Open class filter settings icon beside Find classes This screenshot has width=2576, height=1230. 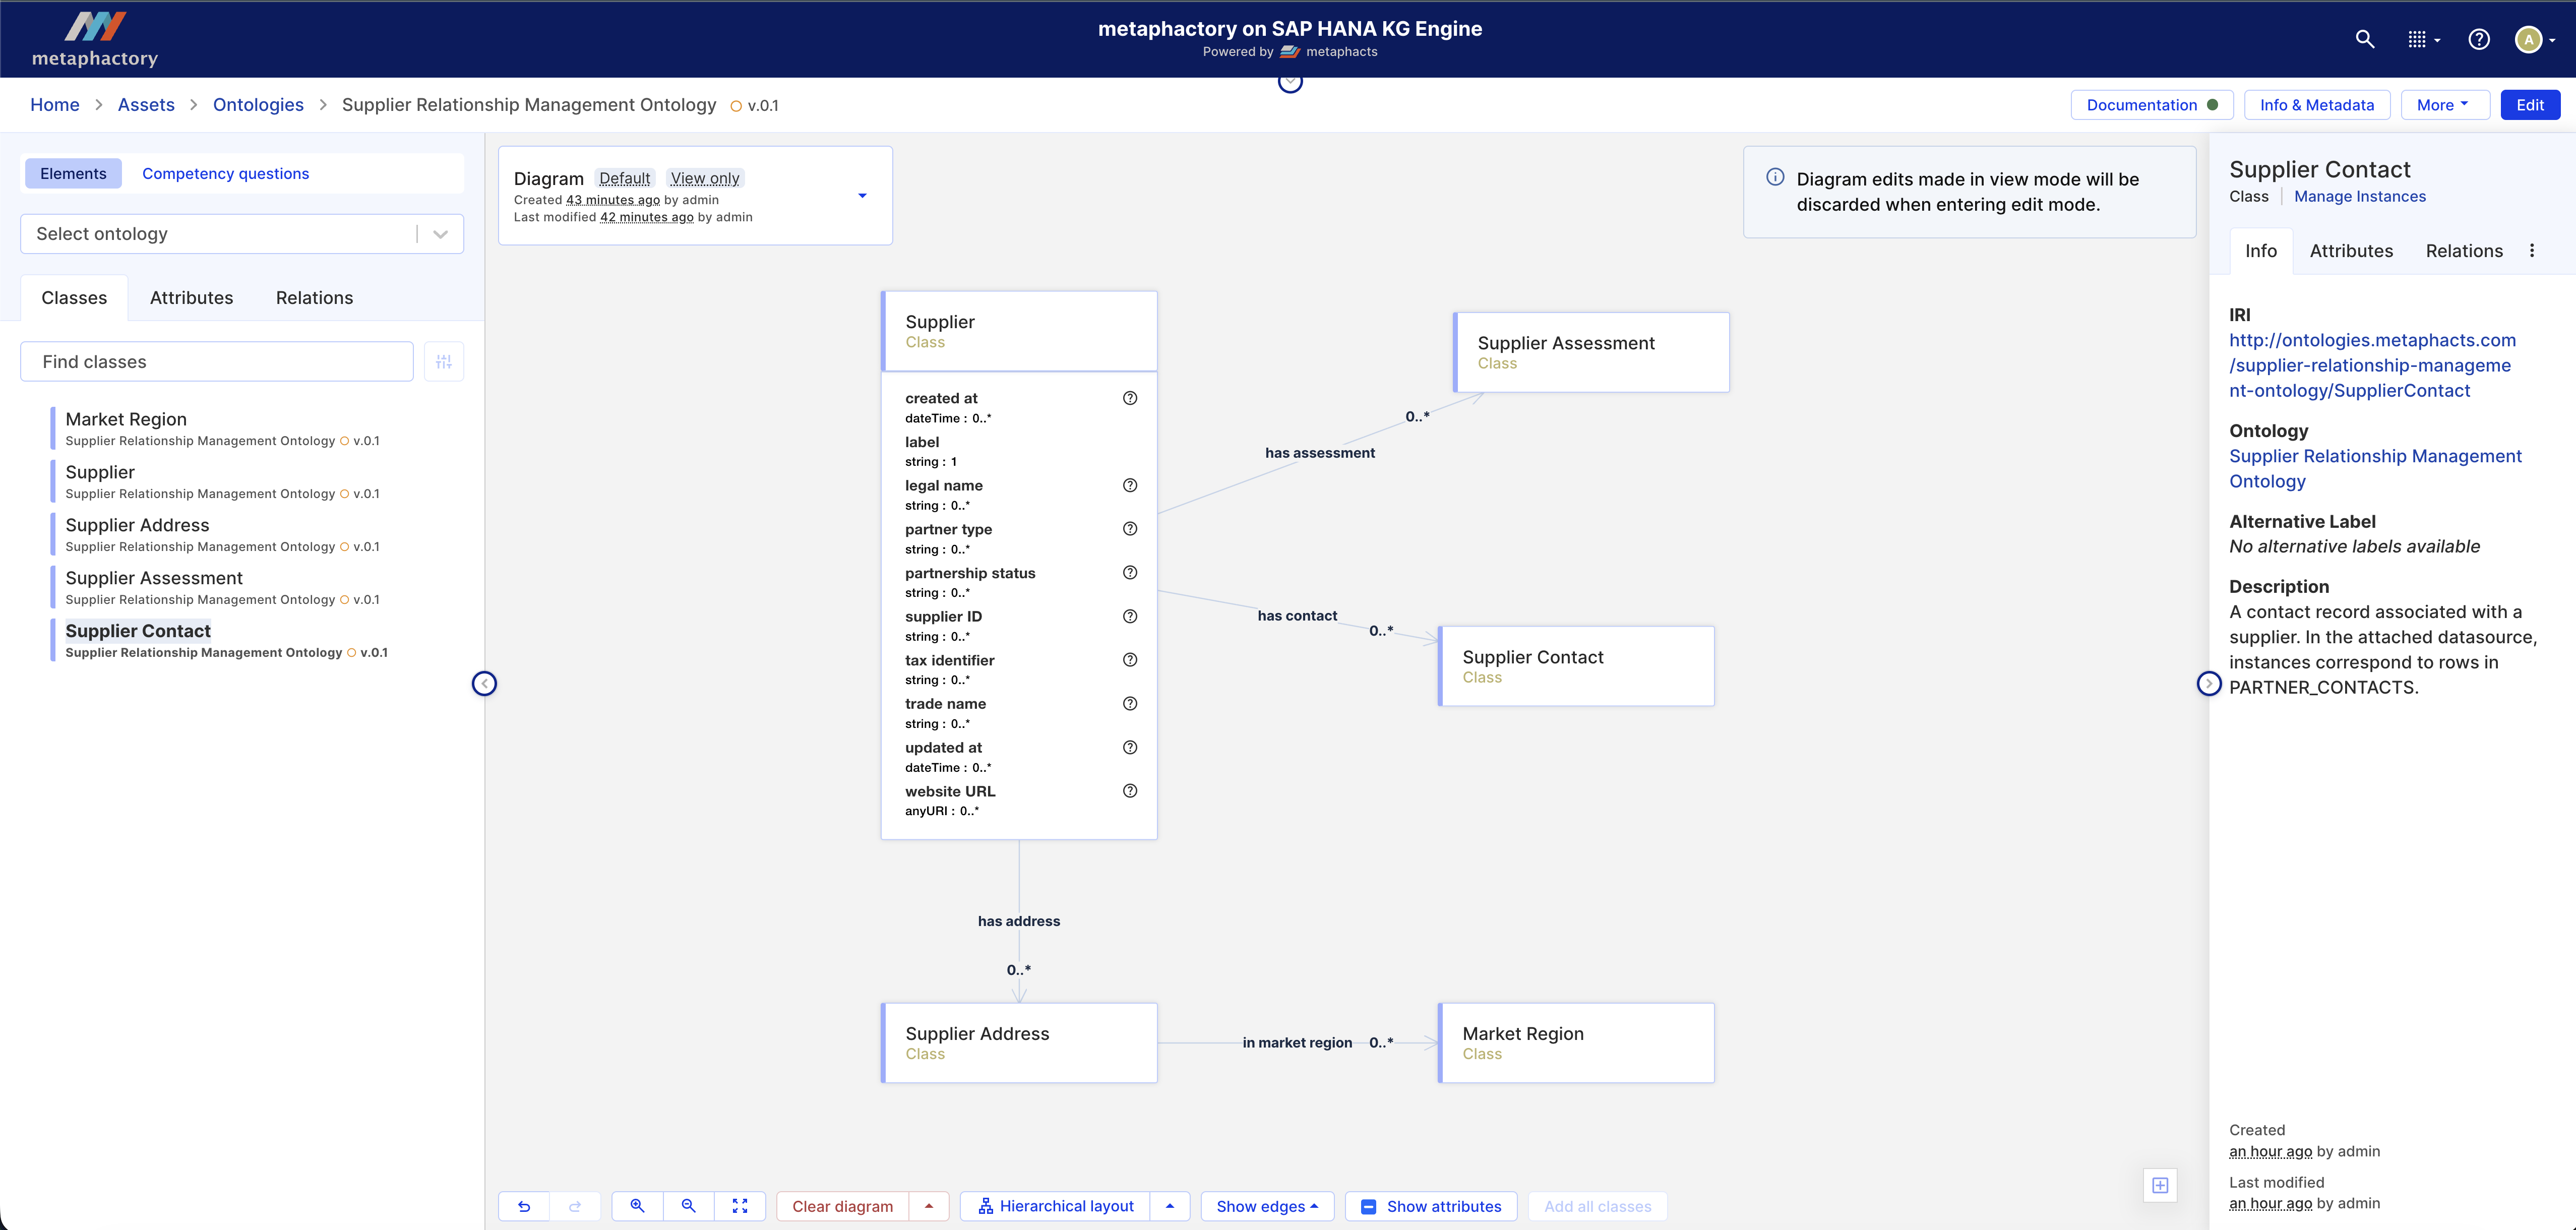[444, 361]
